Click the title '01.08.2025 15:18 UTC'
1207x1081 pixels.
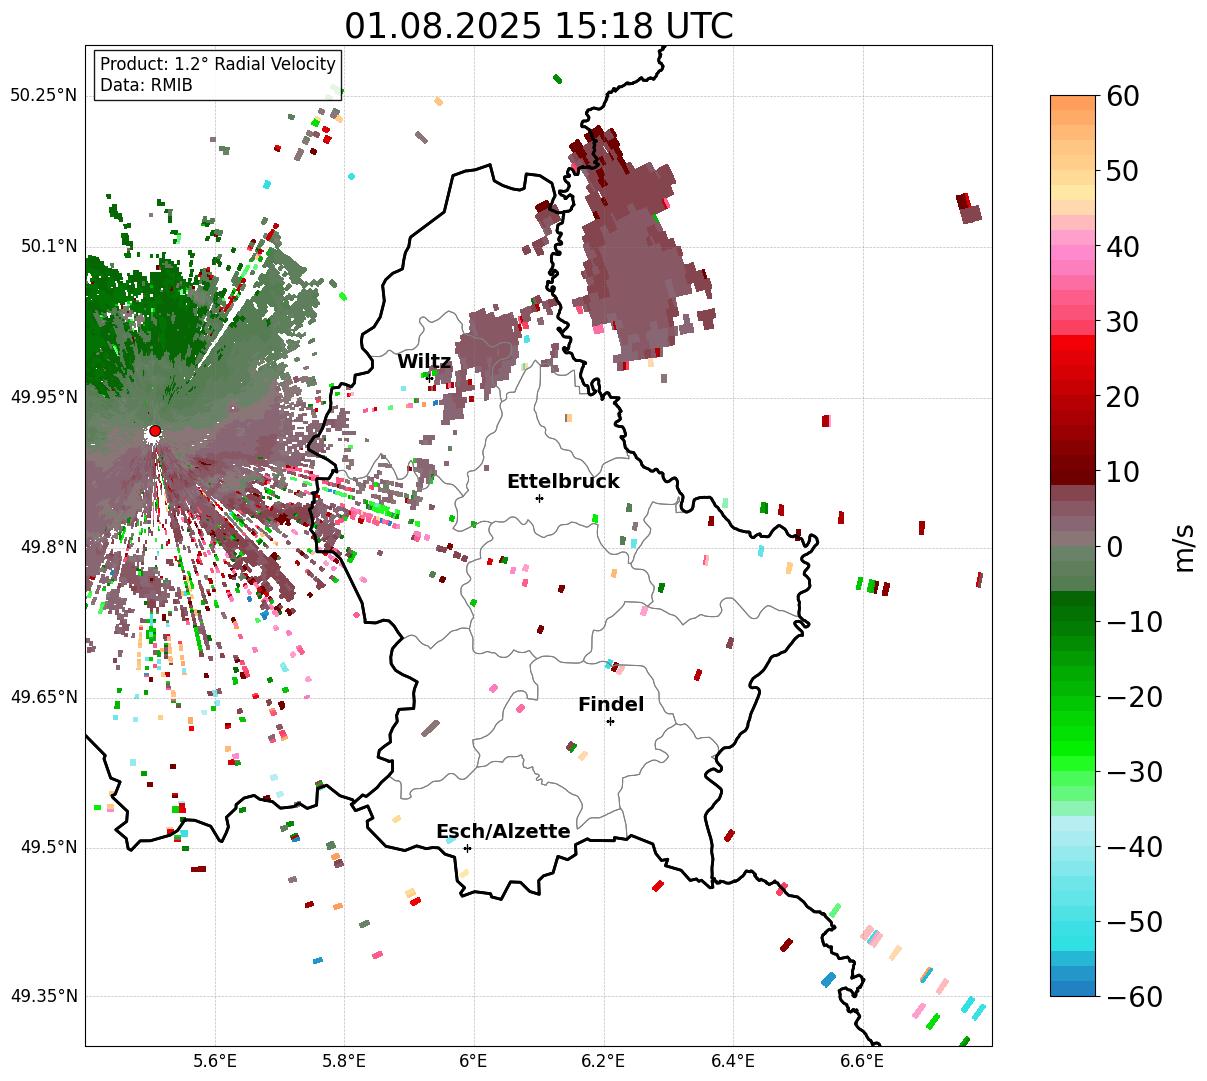(x=538, y=26)
